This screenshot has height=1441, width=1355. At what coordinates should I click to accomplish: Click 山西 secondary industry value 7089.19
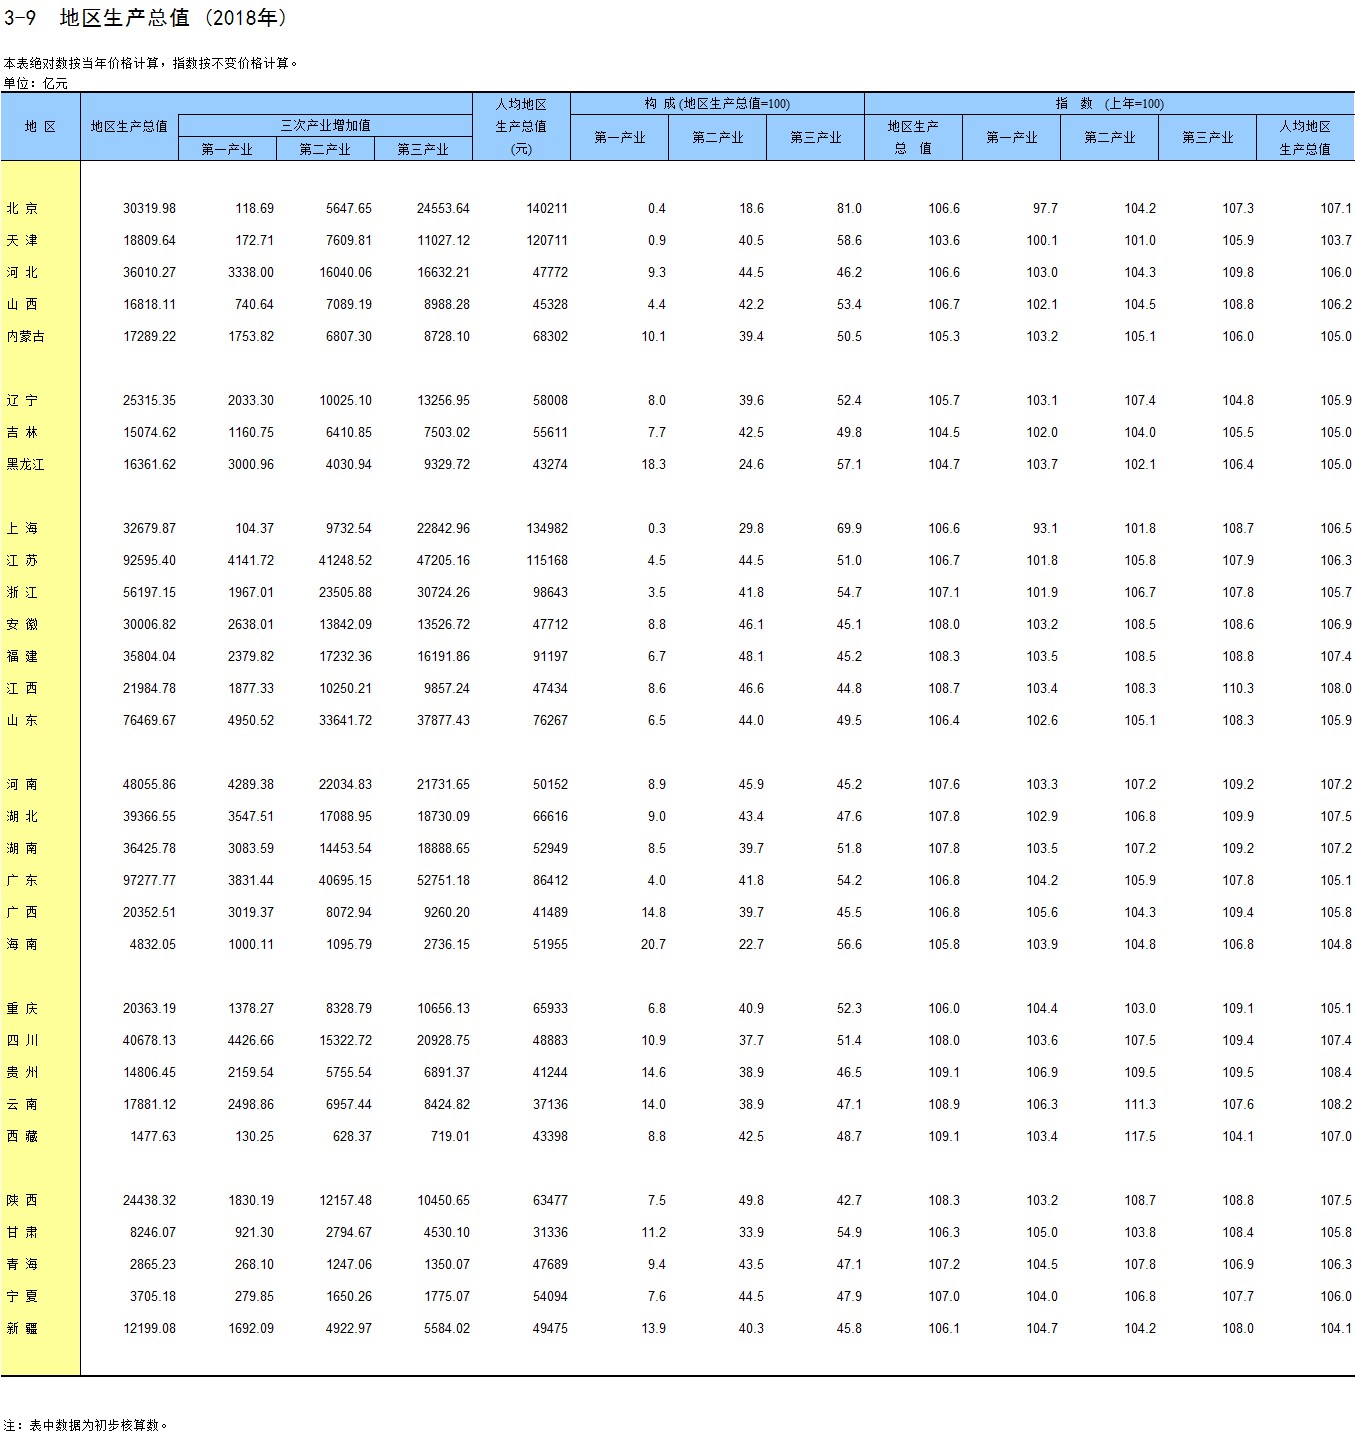tap(349, 304)
